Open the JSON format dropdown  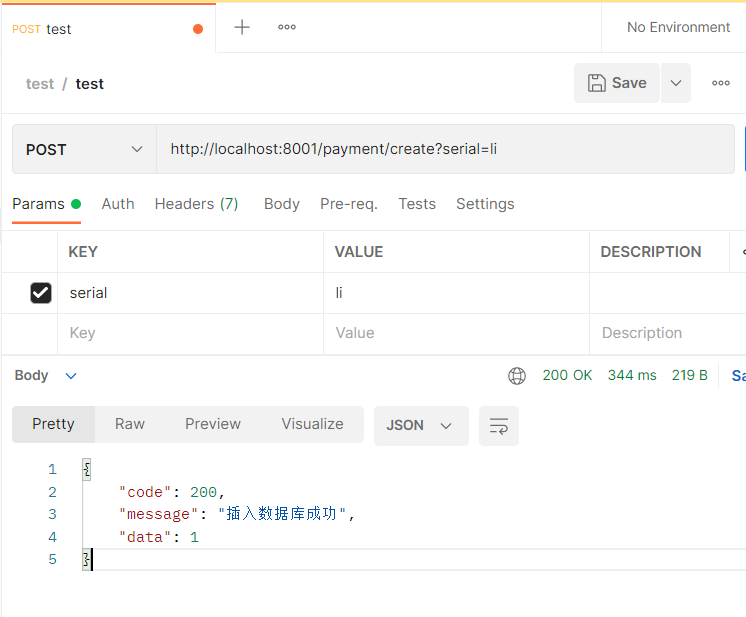(x=421, y=425)
